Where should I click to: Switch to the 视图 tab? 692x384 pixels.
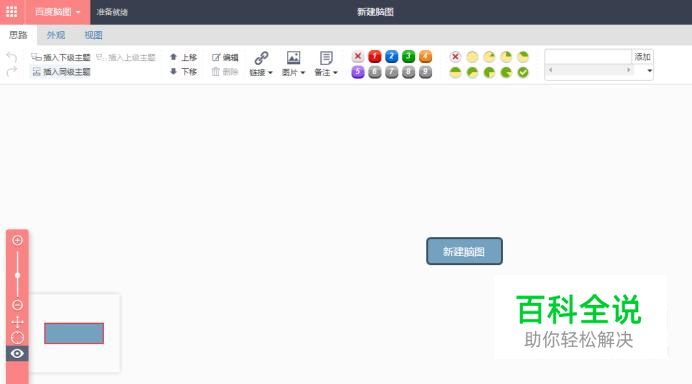pyautogui.click(x=94, y=35)
